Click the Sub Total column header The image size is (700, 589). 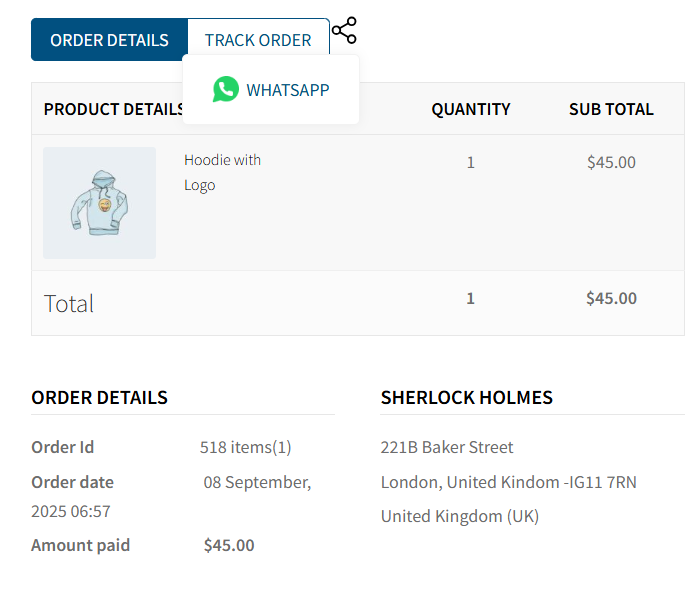pos(611,109)
